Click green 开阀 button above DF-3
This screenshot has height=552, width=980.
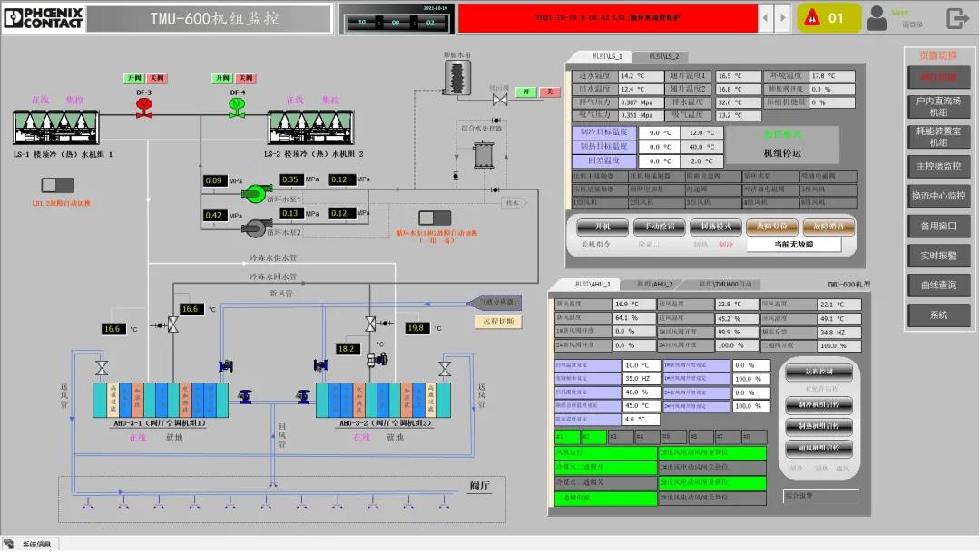(x=134, y=78)
